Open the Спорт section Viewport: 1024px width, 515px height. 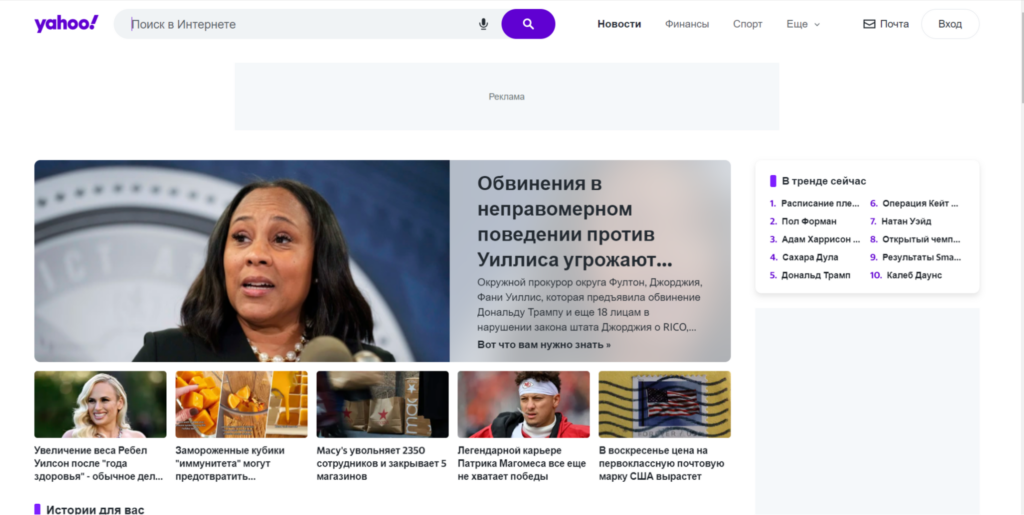tap(747, 24)
